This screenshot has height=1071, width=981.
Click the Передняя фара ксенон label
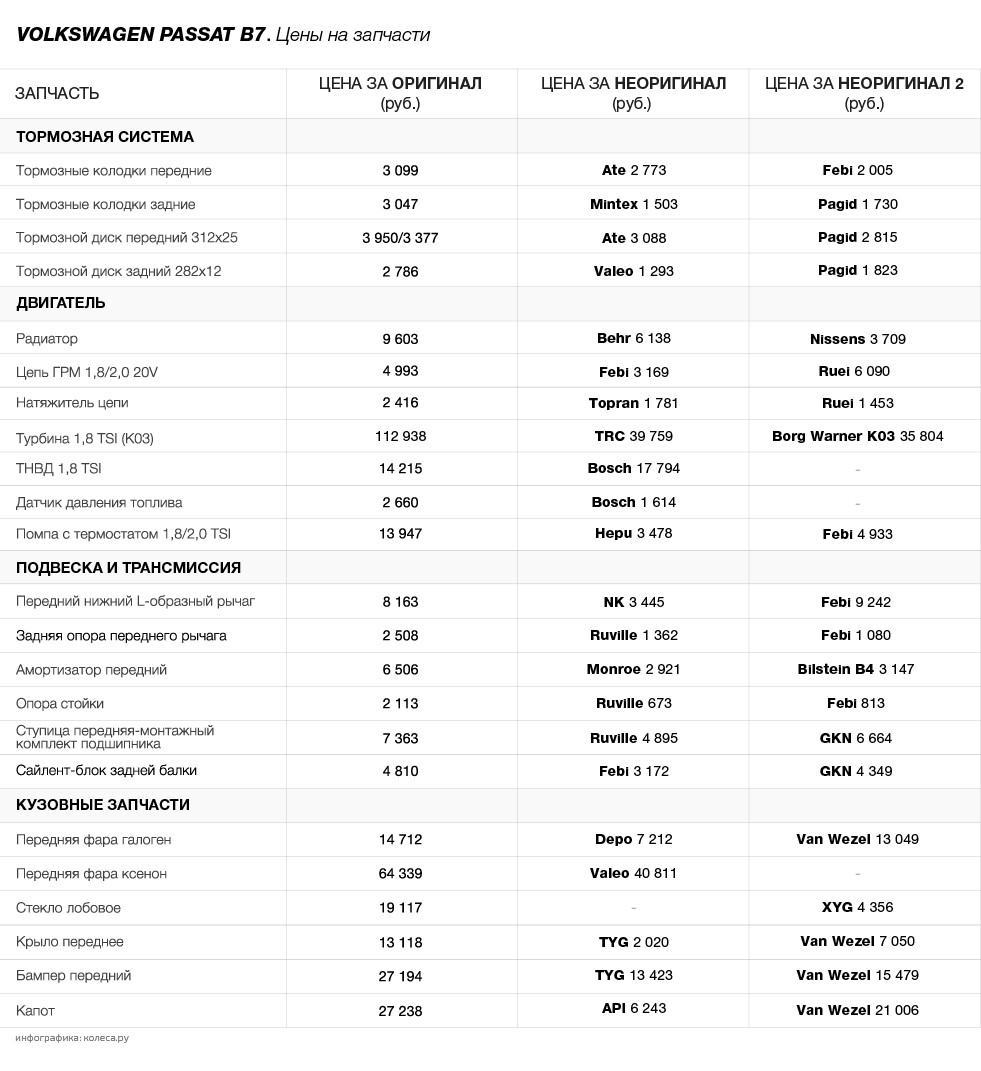91,874
